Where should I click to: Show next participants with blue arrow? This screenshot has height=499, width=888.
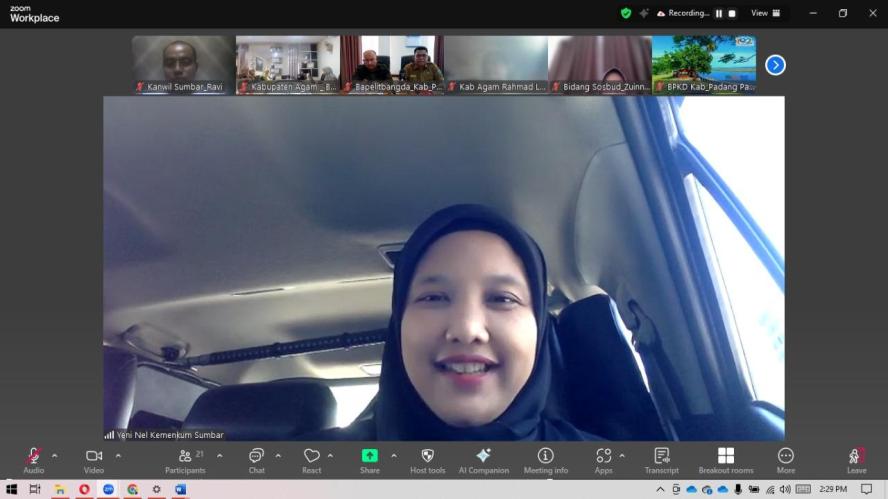(775, 65)
